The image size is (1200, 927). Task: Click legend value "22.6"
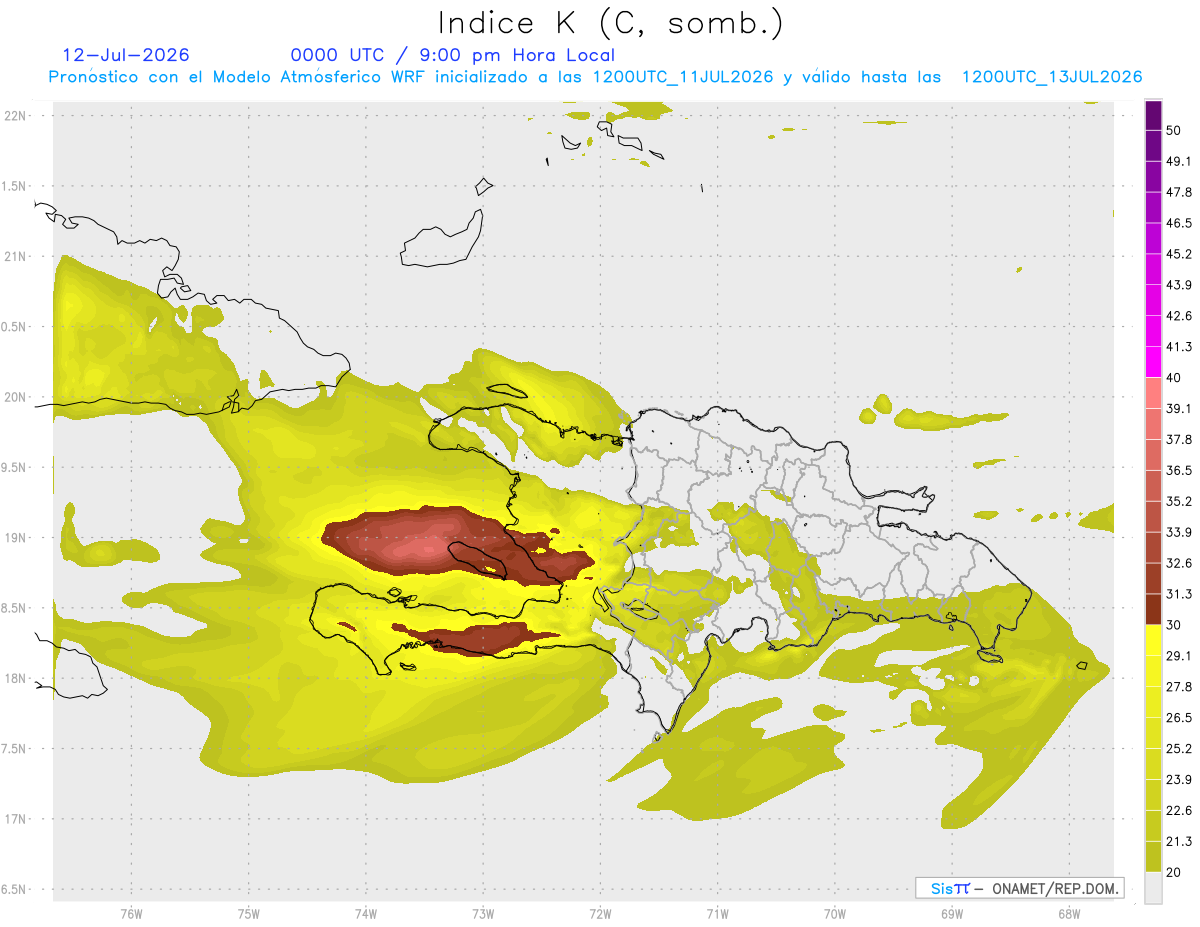[1179, 810]
